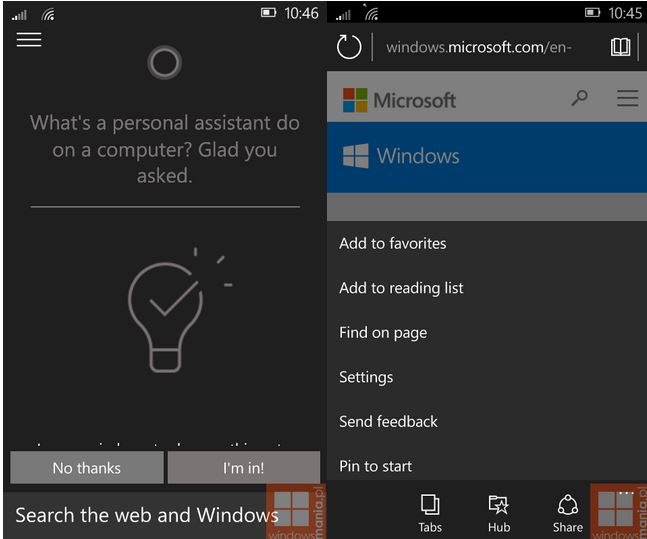
Task: Tap the Share icon
Action: (567, 512)
